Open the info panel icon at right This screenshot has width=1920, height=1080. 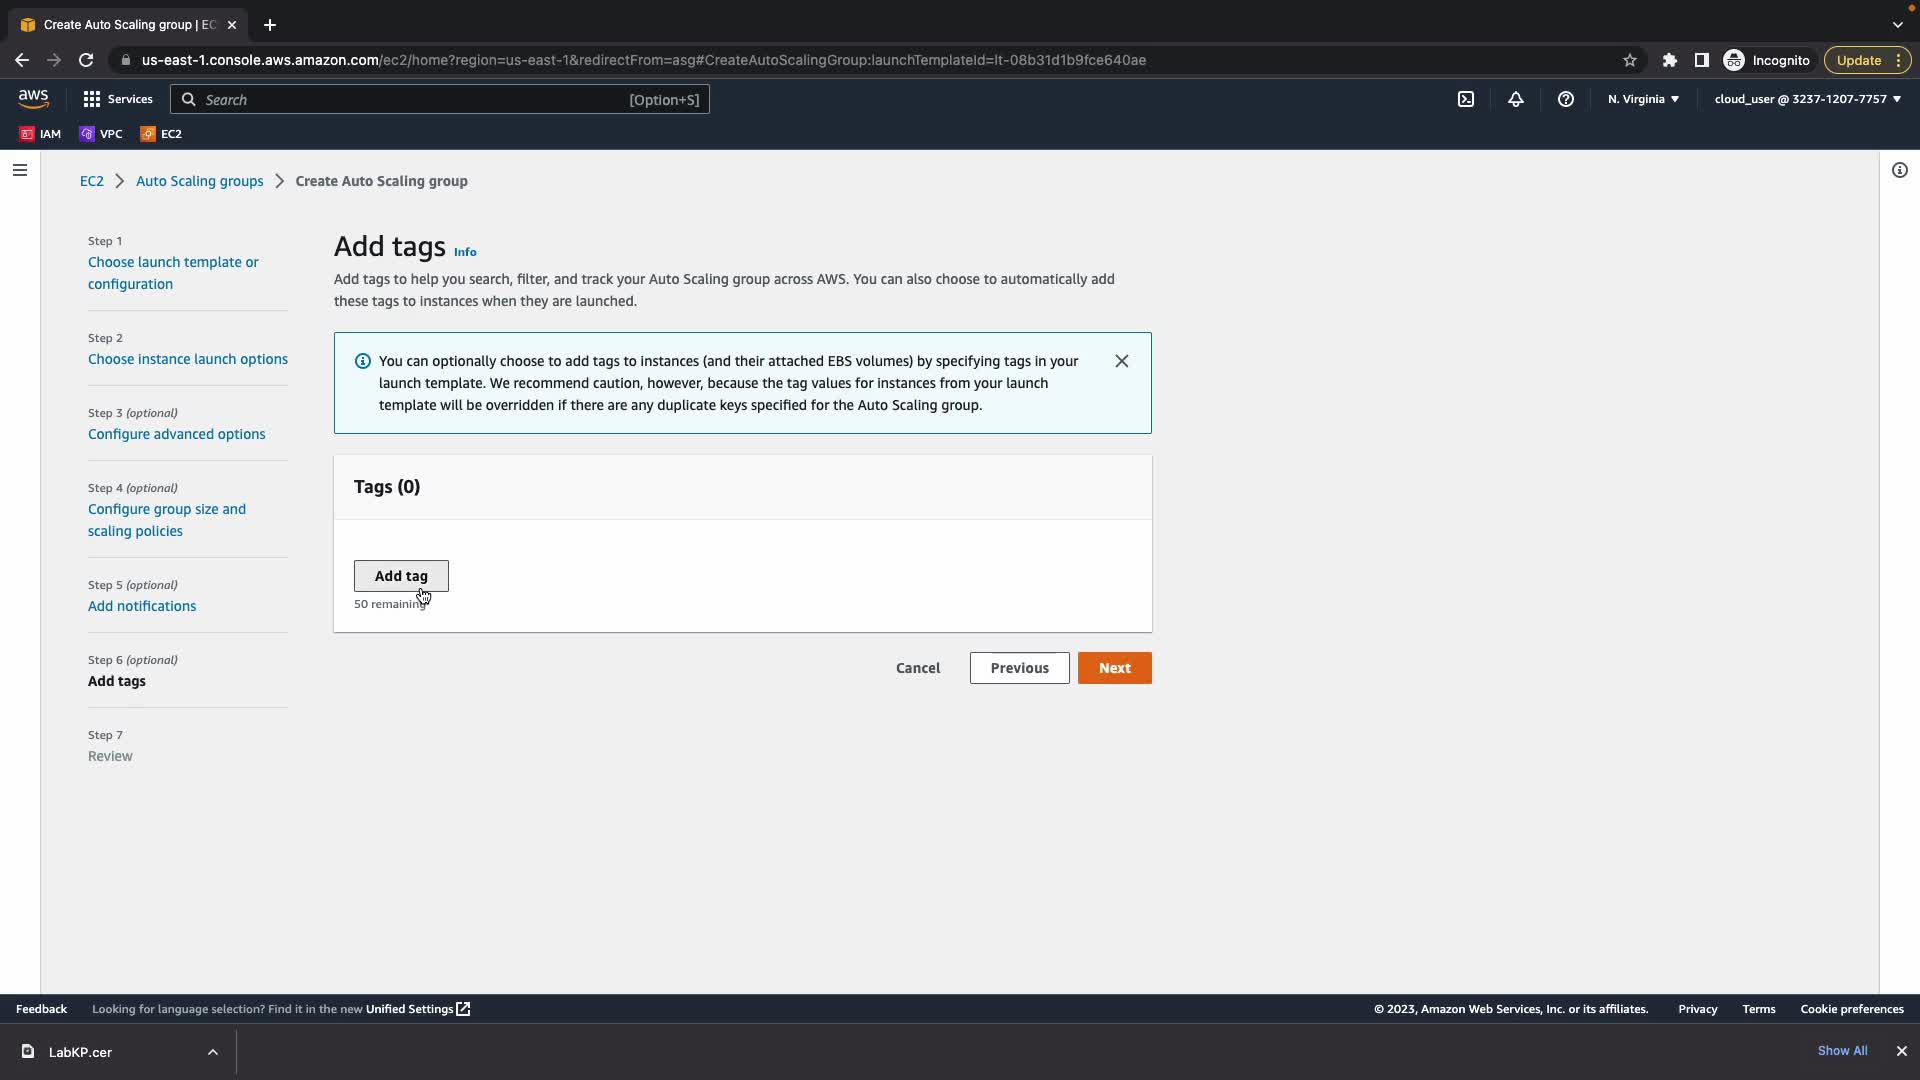pyautogui.click(x=1899, y=170)
